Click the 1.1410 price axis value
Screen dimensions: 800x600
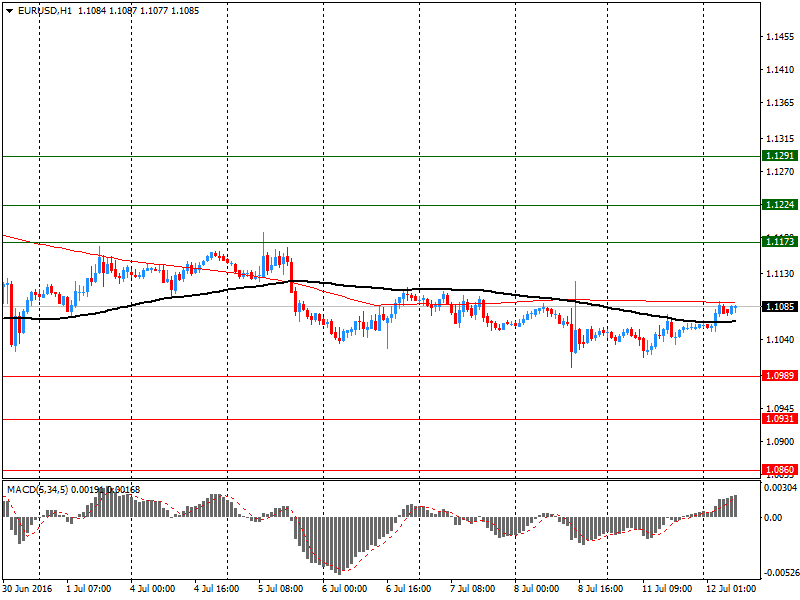coord(780,70)
